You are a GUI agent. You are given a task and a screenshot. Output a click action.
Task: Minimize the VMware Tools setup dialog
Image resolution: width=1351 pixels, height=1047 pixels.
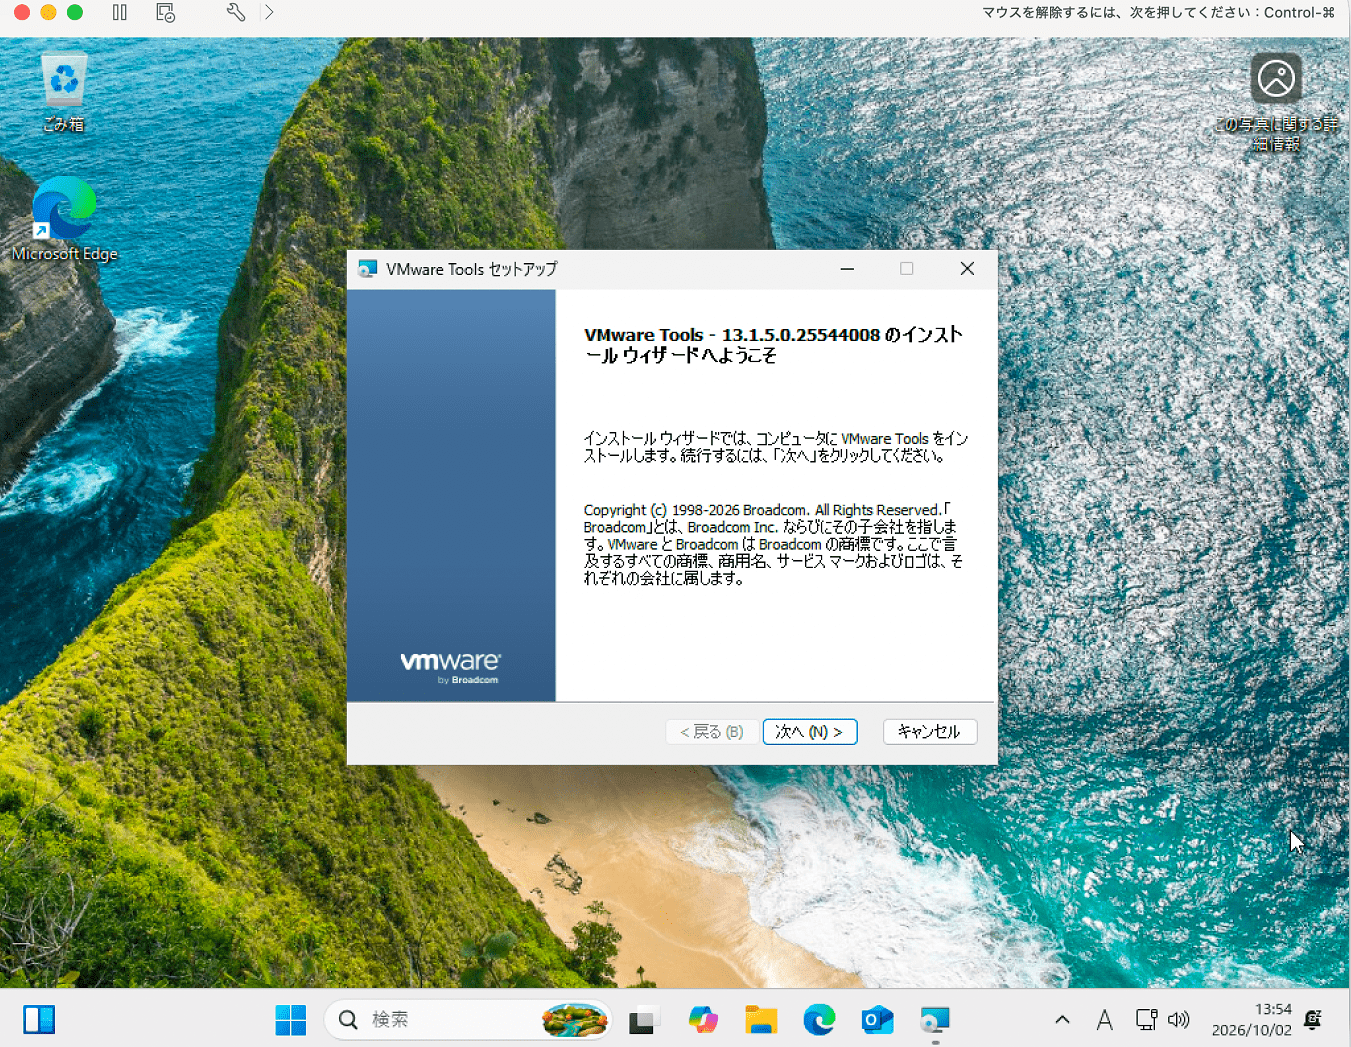[x=847, y=269]
